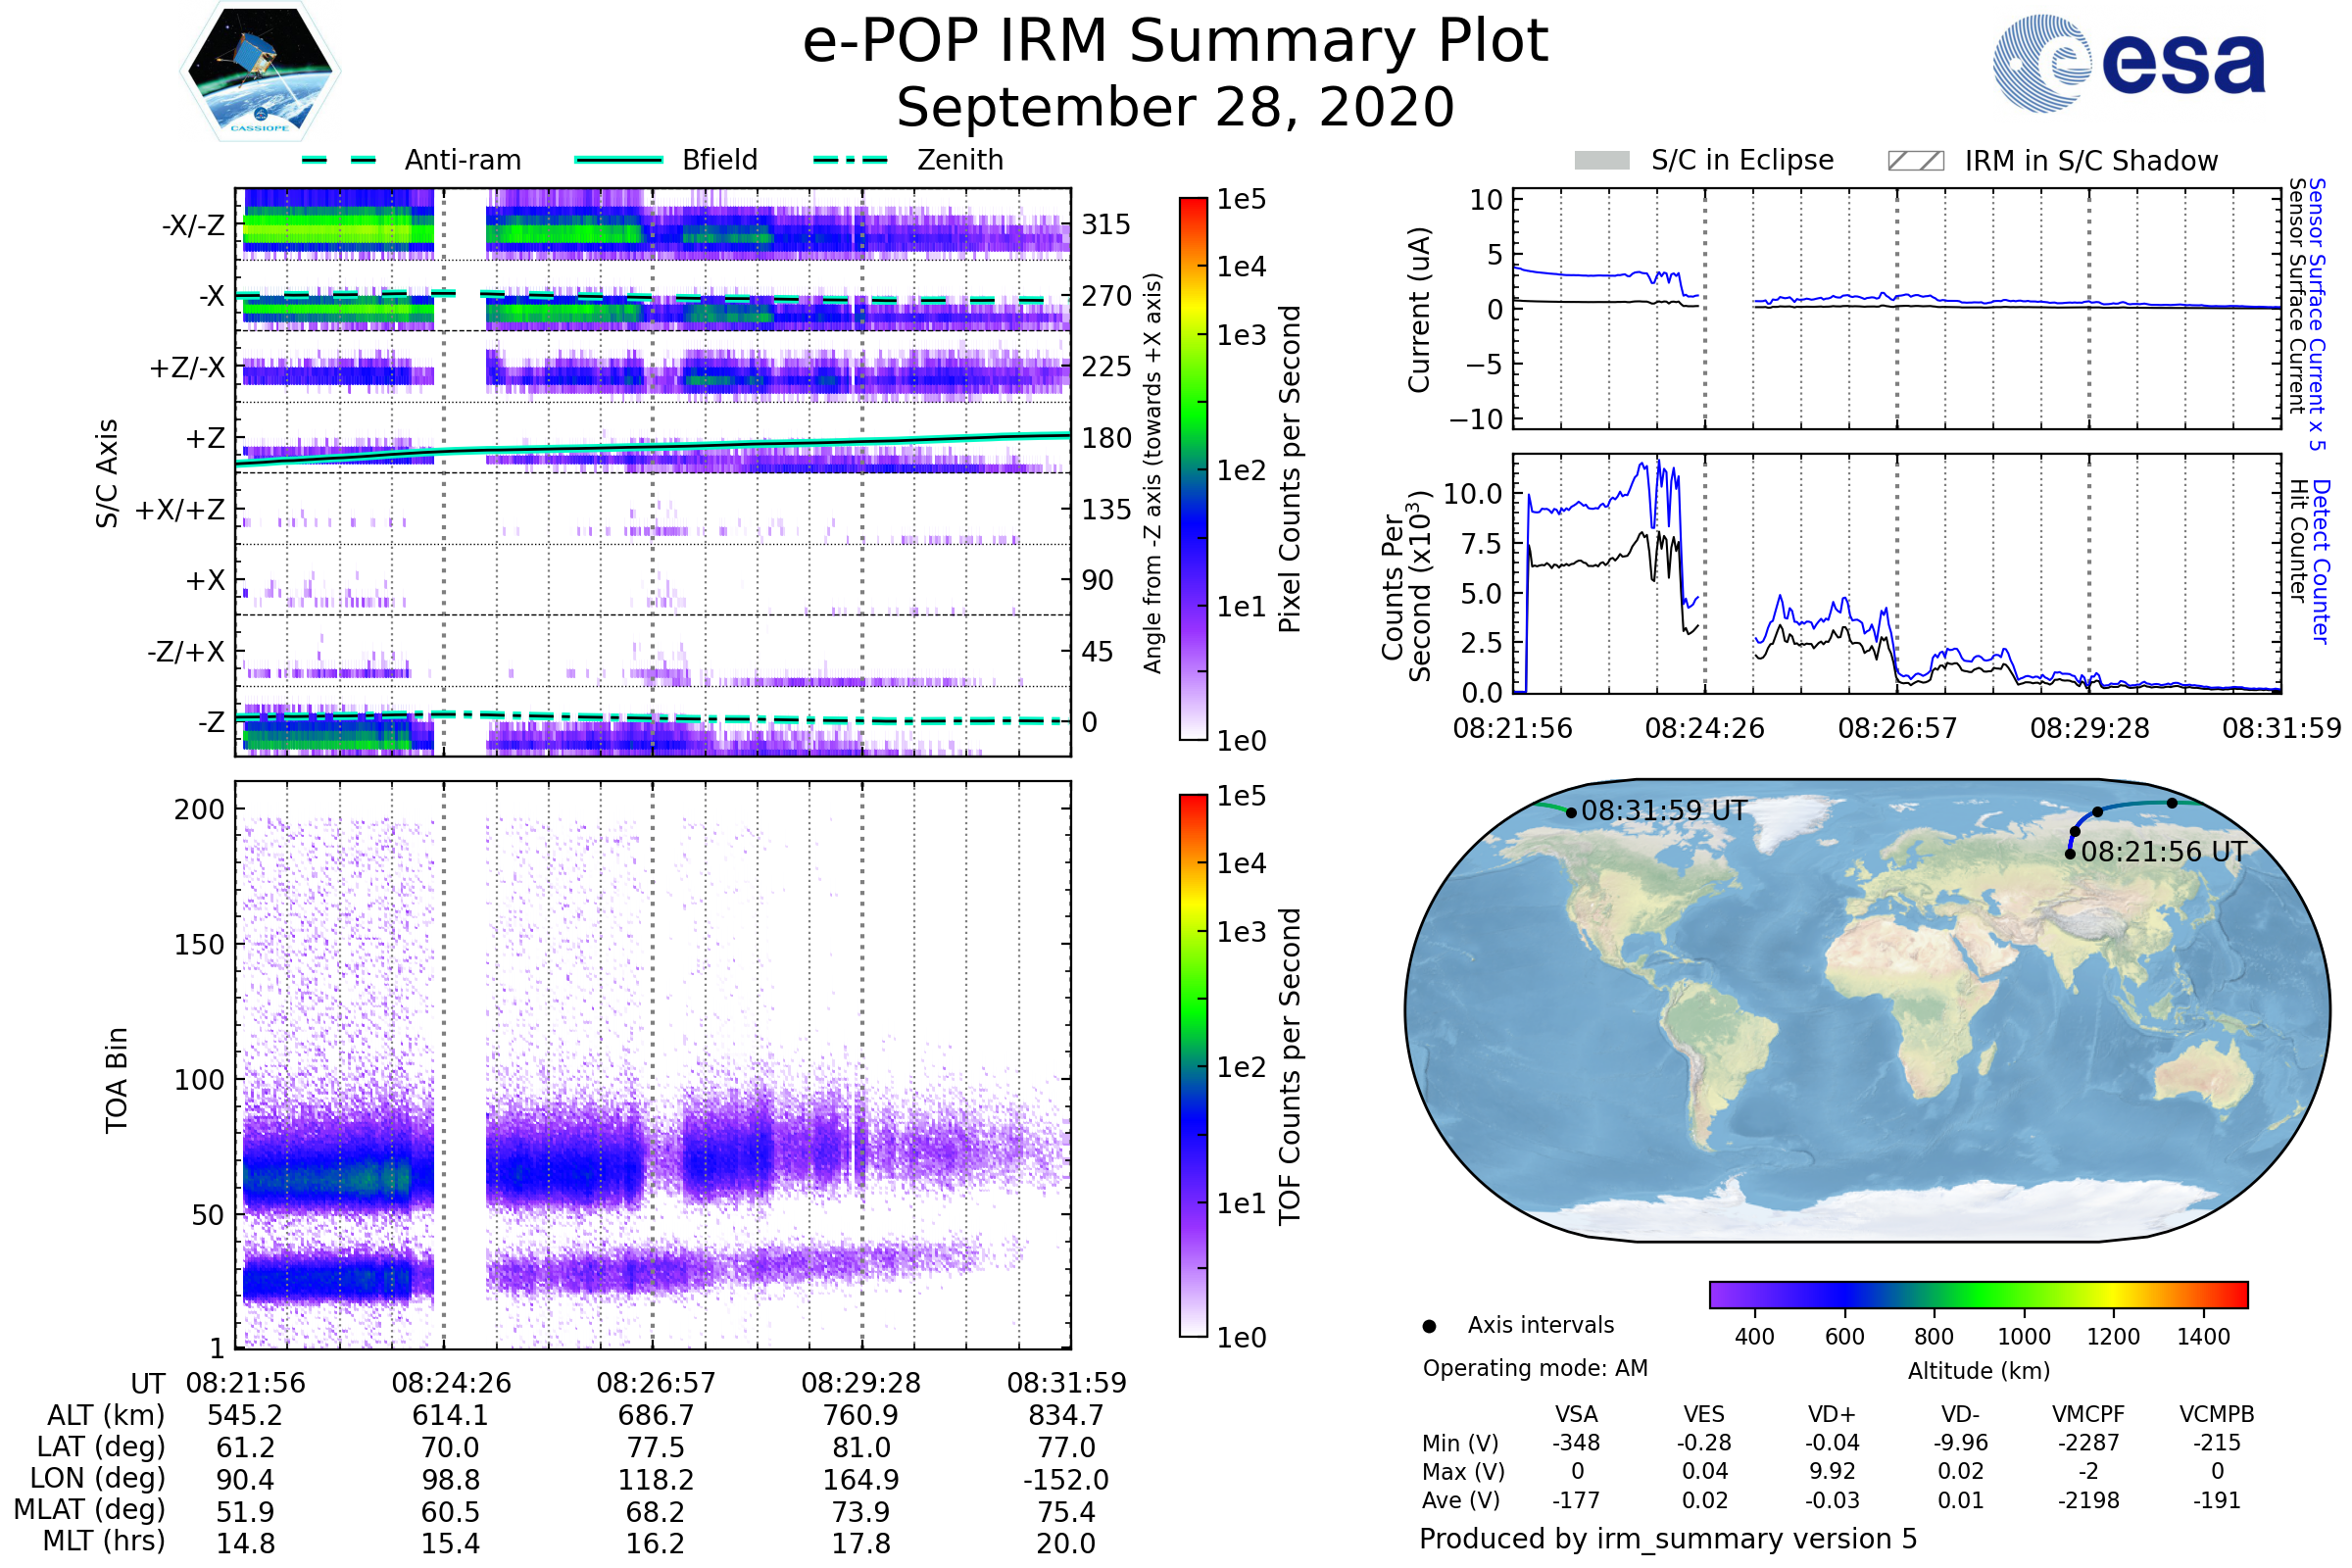The height and width of the screenshot is (1568, 2352).
Task: Click the Bfield solid legend line
Action: [x=618, y=160]
